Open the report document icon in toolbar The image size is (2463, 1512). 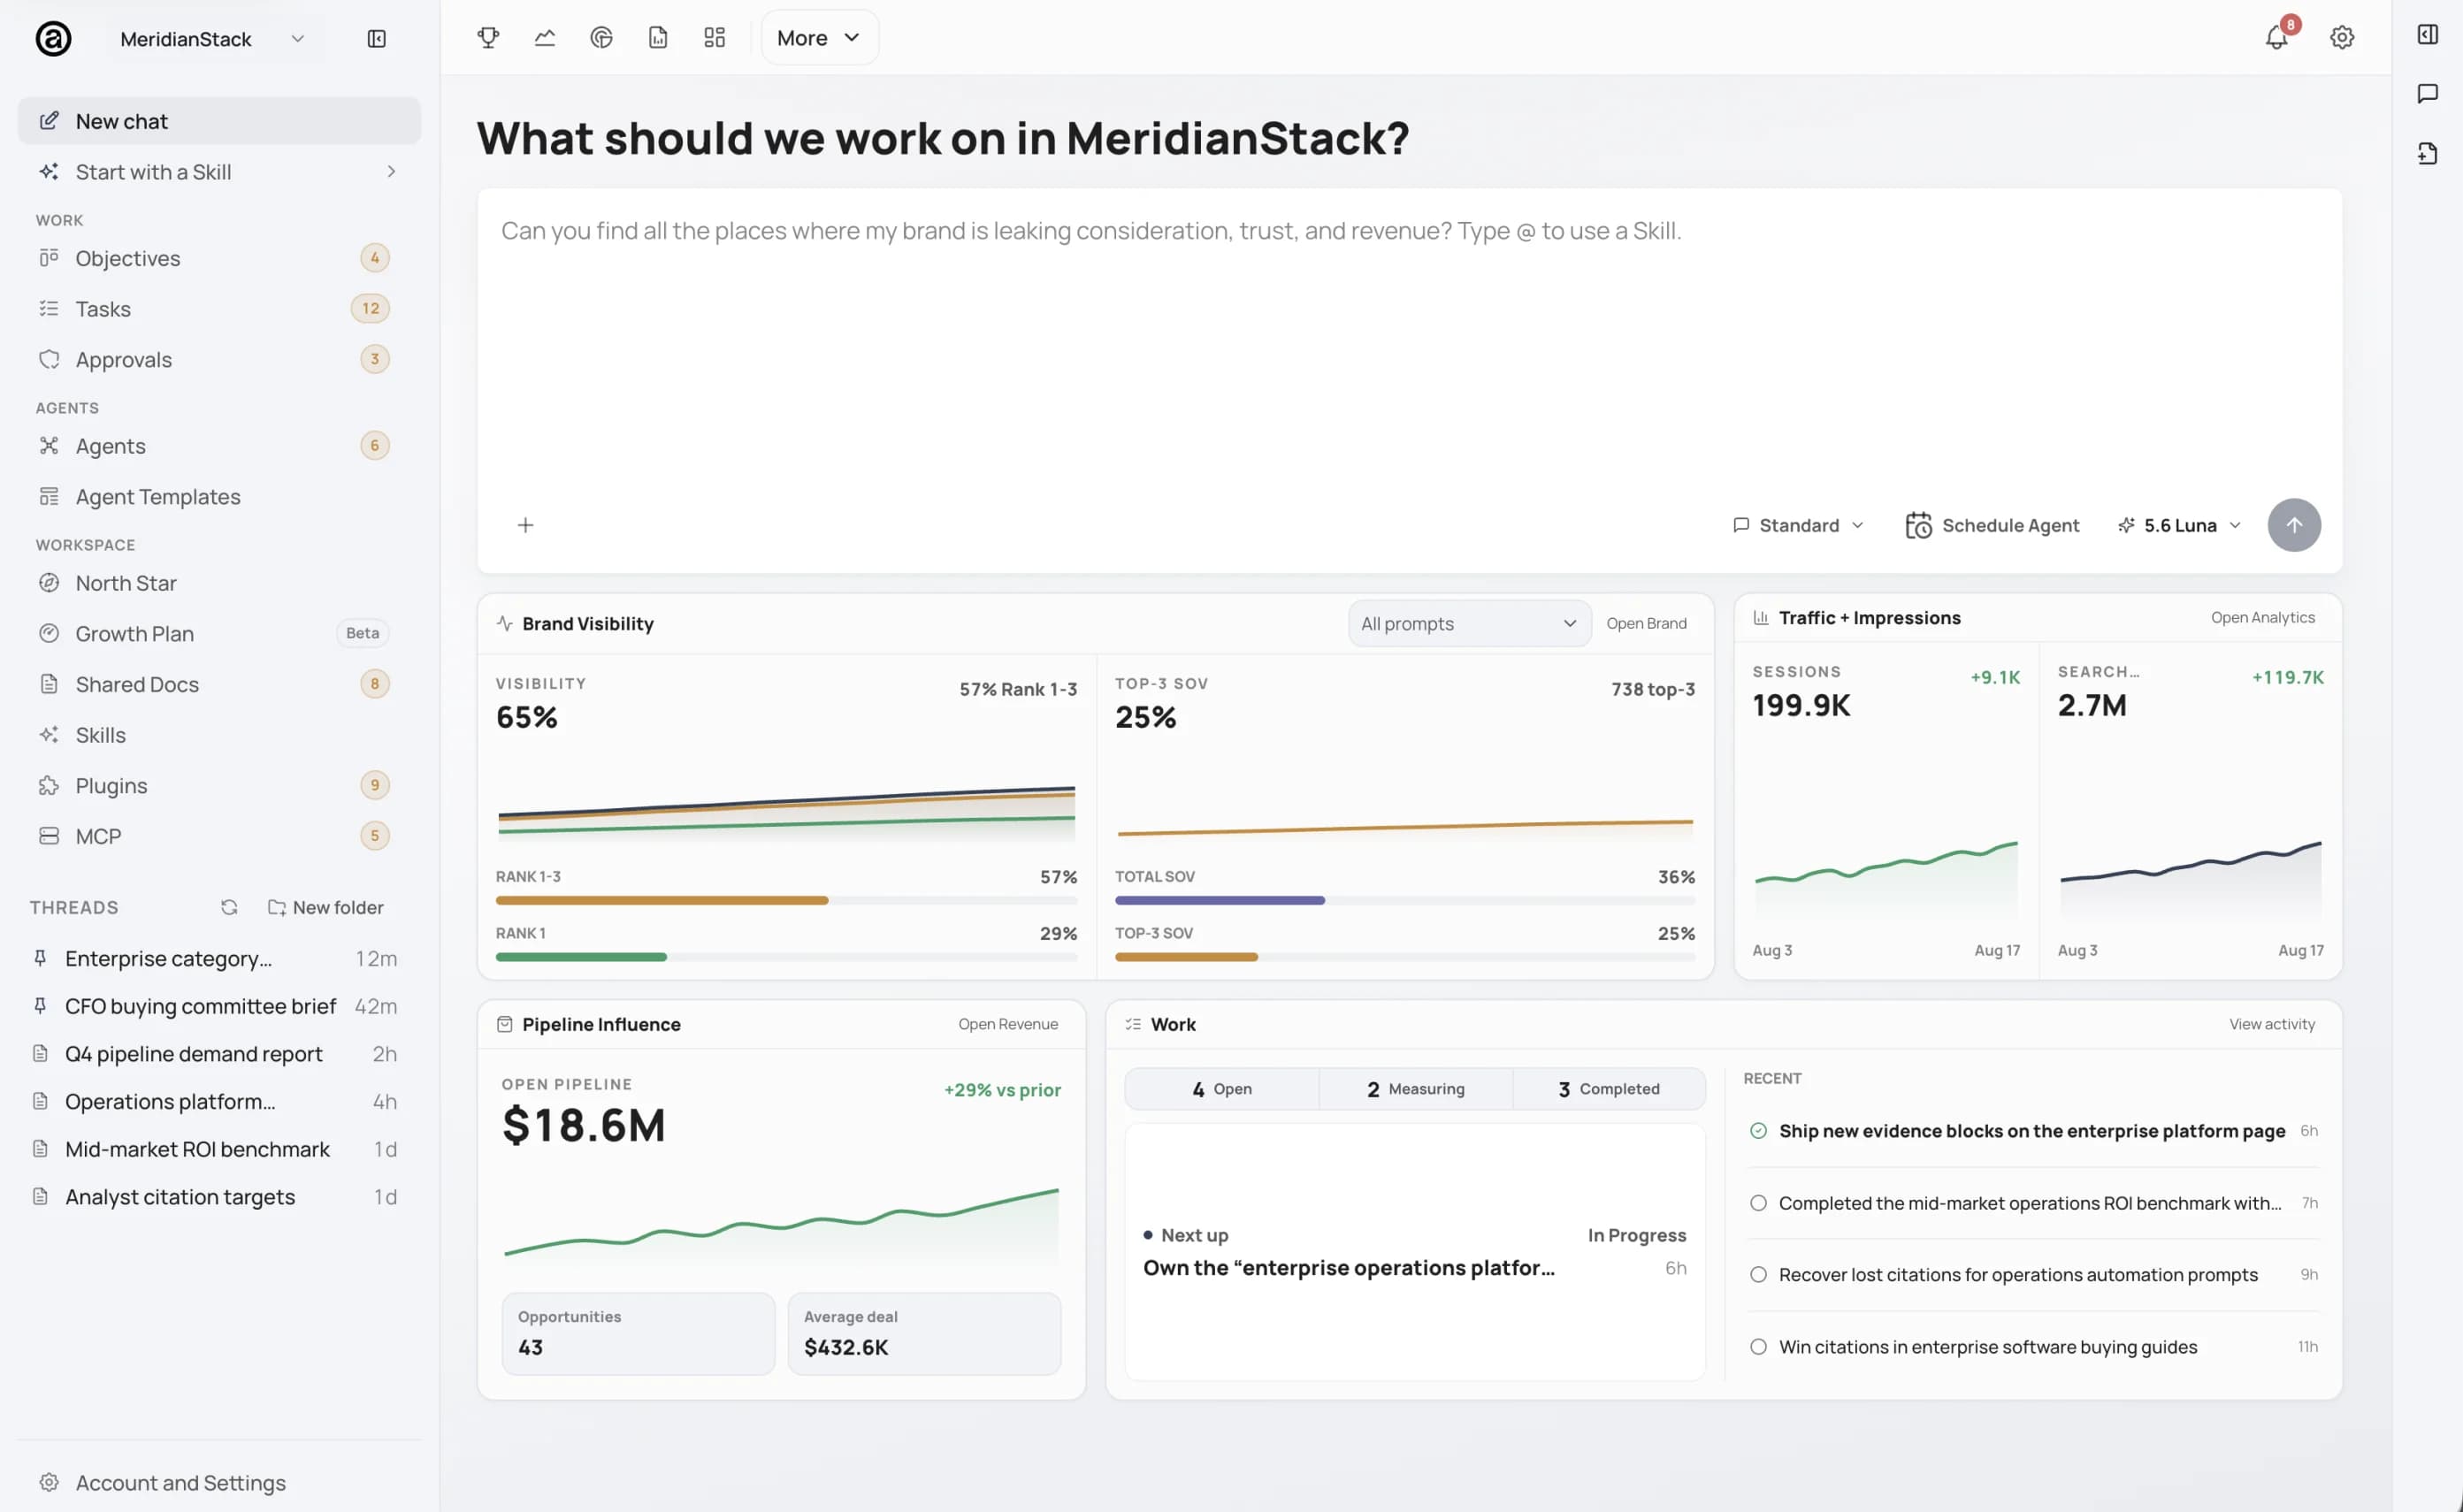(x=657, y=37)
